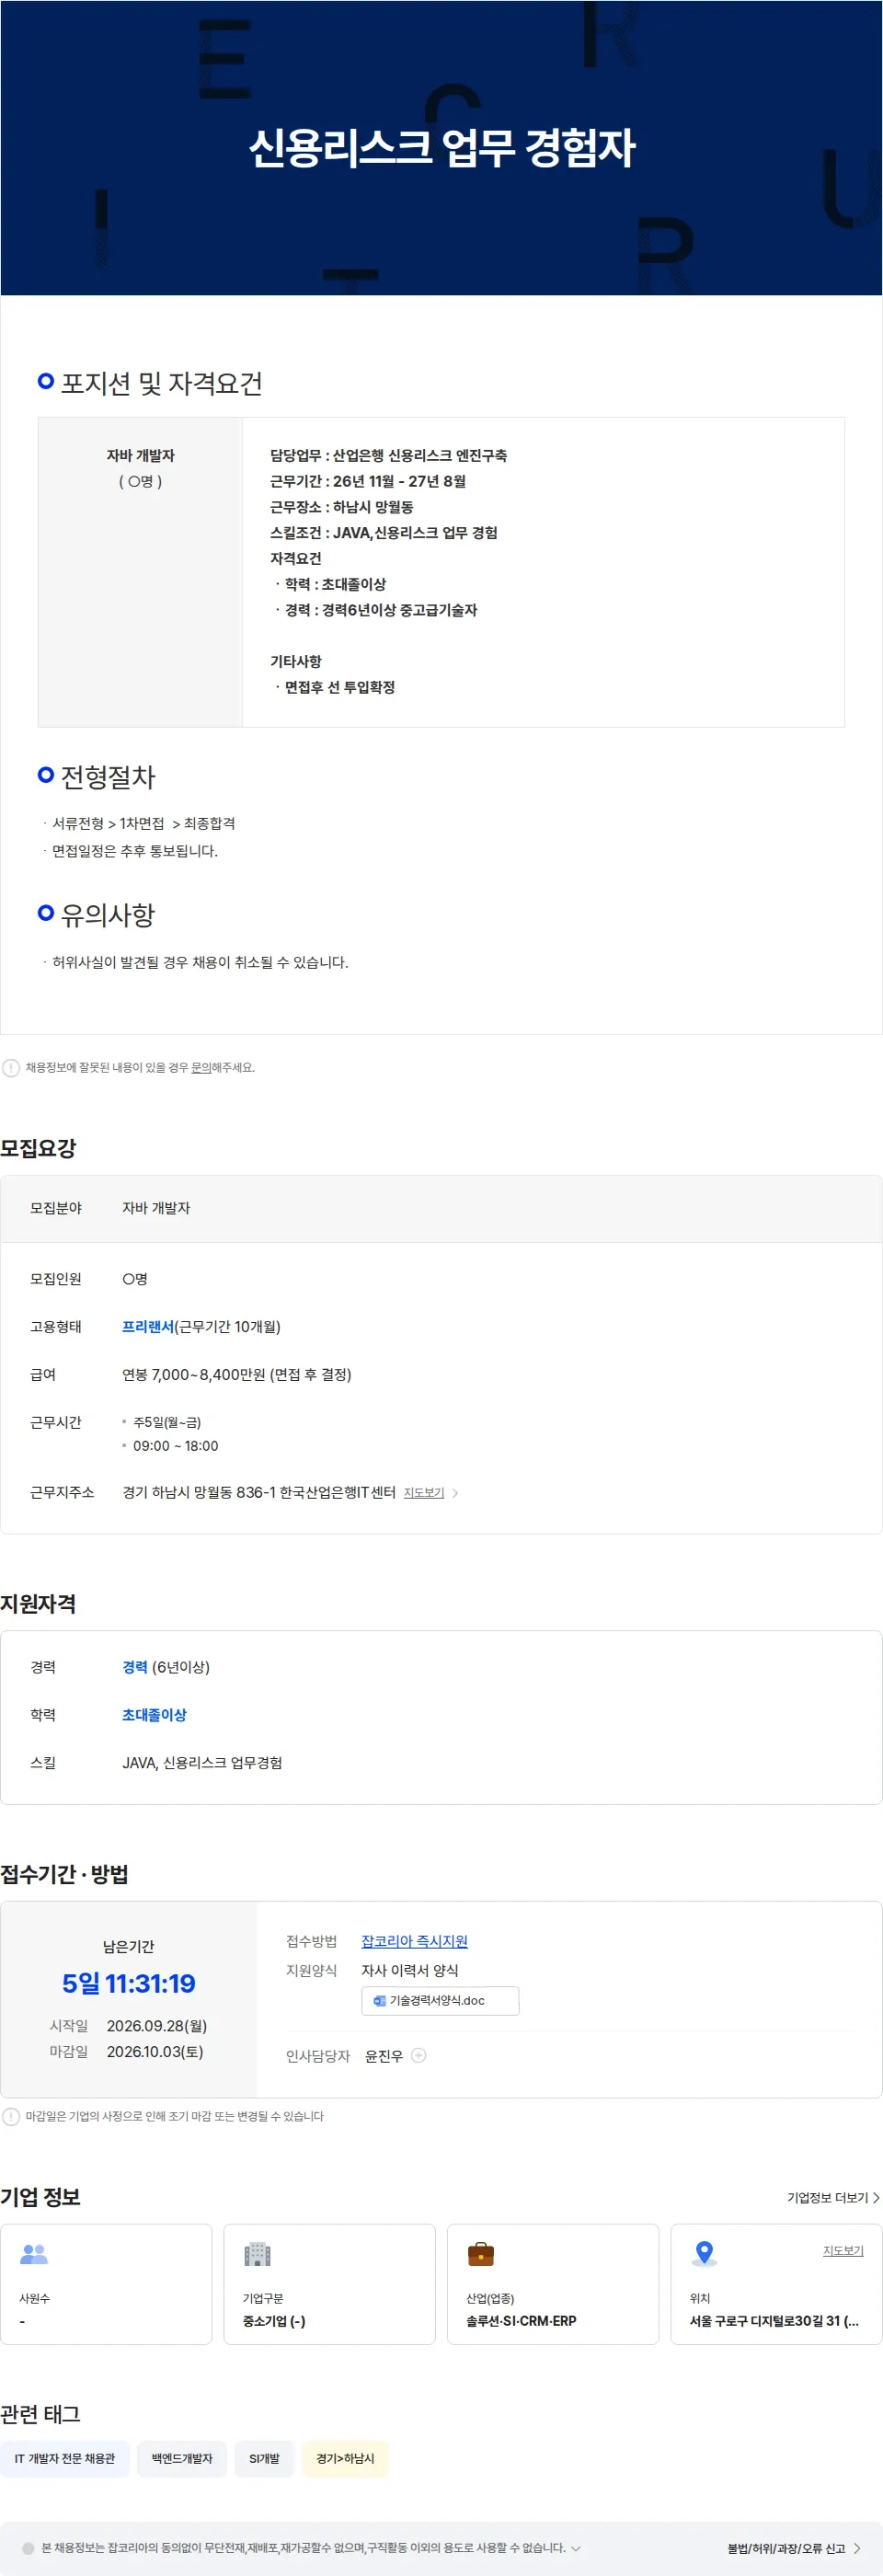The width and height of the screenshot is (883, 2576).
Task: Click the 2026.09.28(월) start date
Action: point(157,2026)
